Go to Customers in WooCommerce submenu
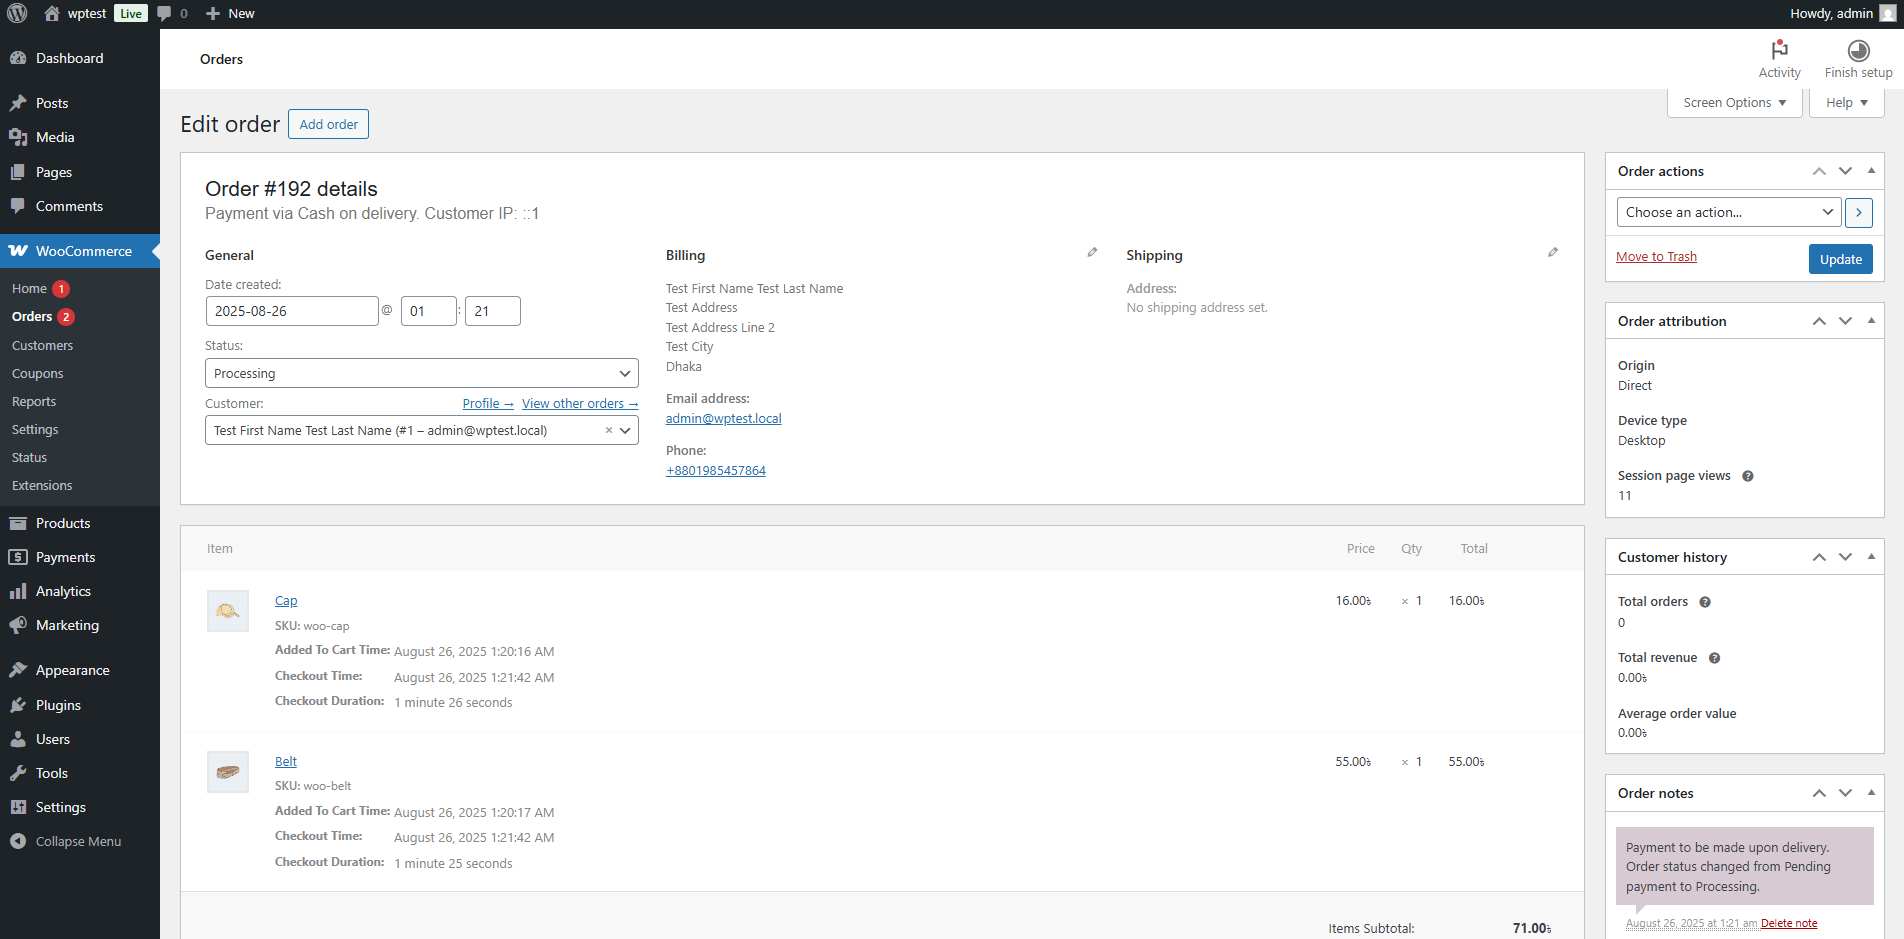The height and width of the screenshot is (939, 1904). tap(42, 345)
